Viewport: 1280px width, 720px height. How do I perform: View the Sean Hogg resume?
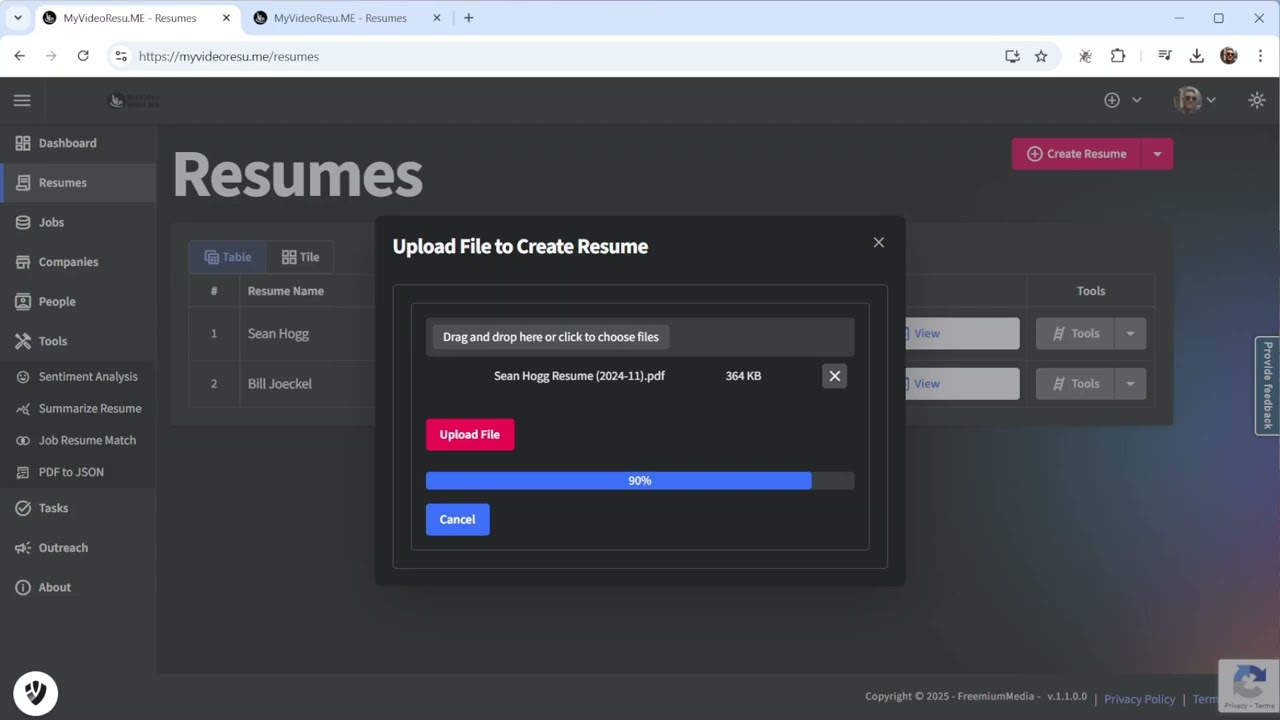tap(960, 334)
